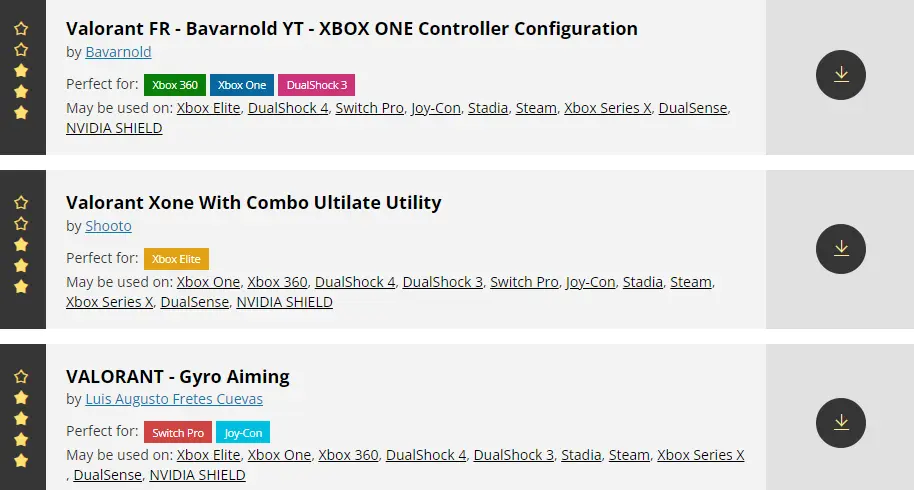
Task: Click the top star on Gyro Aiming config
Action: tap(21, 376)
